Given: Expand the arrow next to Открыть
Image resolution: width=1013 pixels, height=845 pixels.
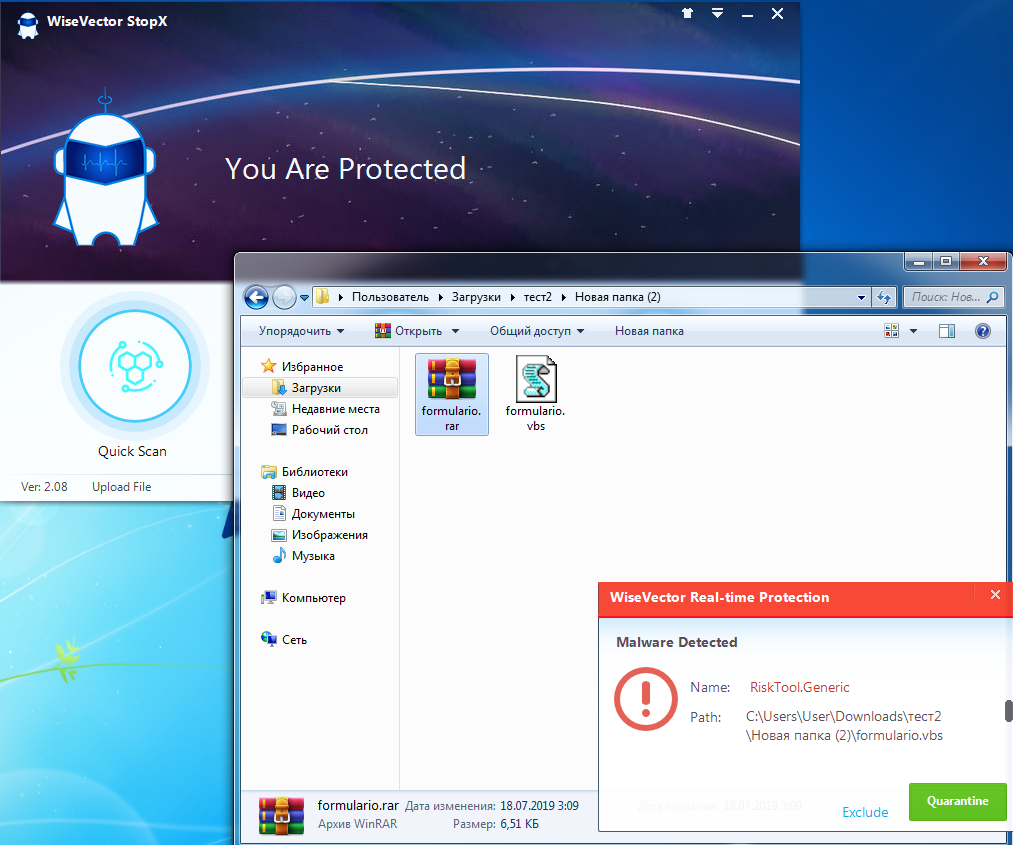Looking at the screenshot, I should pyautogui.click(x=455, y=331).
